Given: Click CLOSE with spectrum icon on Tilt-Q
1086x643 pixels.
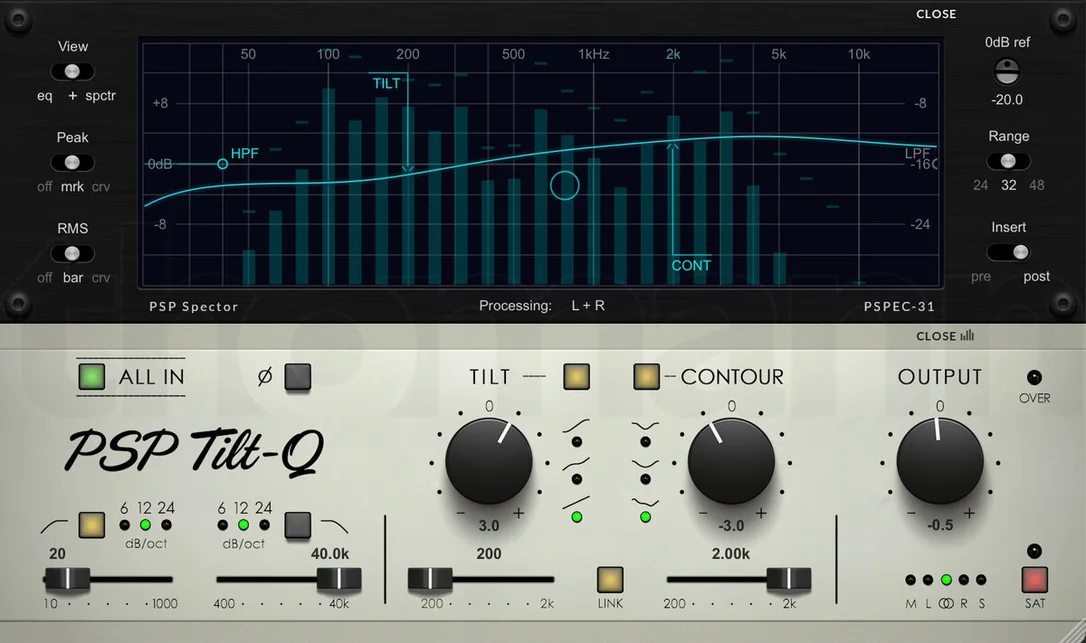Looking at the screenshot, I should [x=945, y=336].
